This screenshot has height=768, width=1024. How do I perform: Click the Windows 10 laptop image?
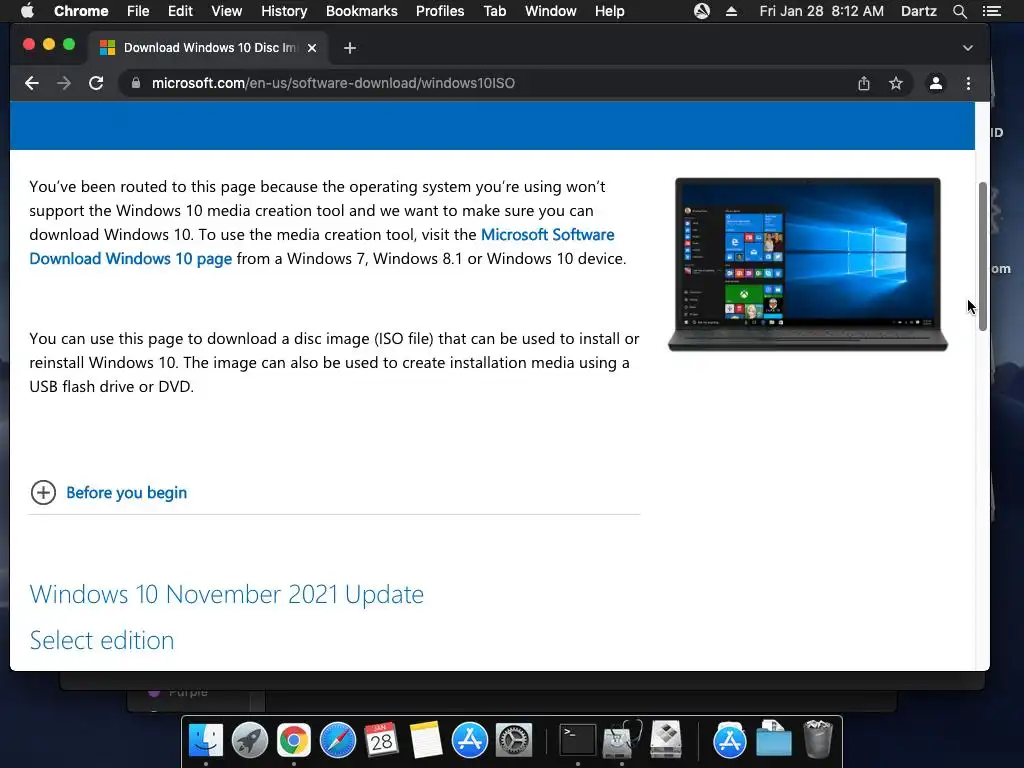(x=808, y=264)
